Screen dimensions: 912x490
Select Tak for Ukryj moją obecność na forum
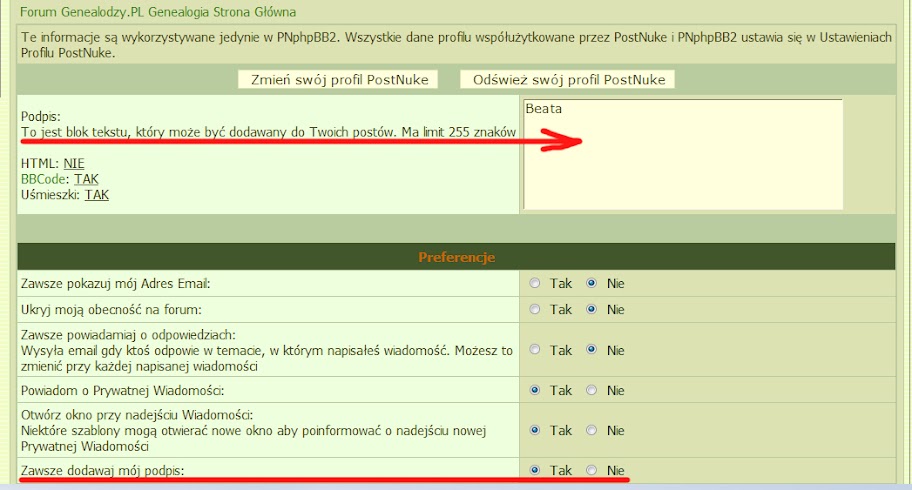click(x=535, y=310)
